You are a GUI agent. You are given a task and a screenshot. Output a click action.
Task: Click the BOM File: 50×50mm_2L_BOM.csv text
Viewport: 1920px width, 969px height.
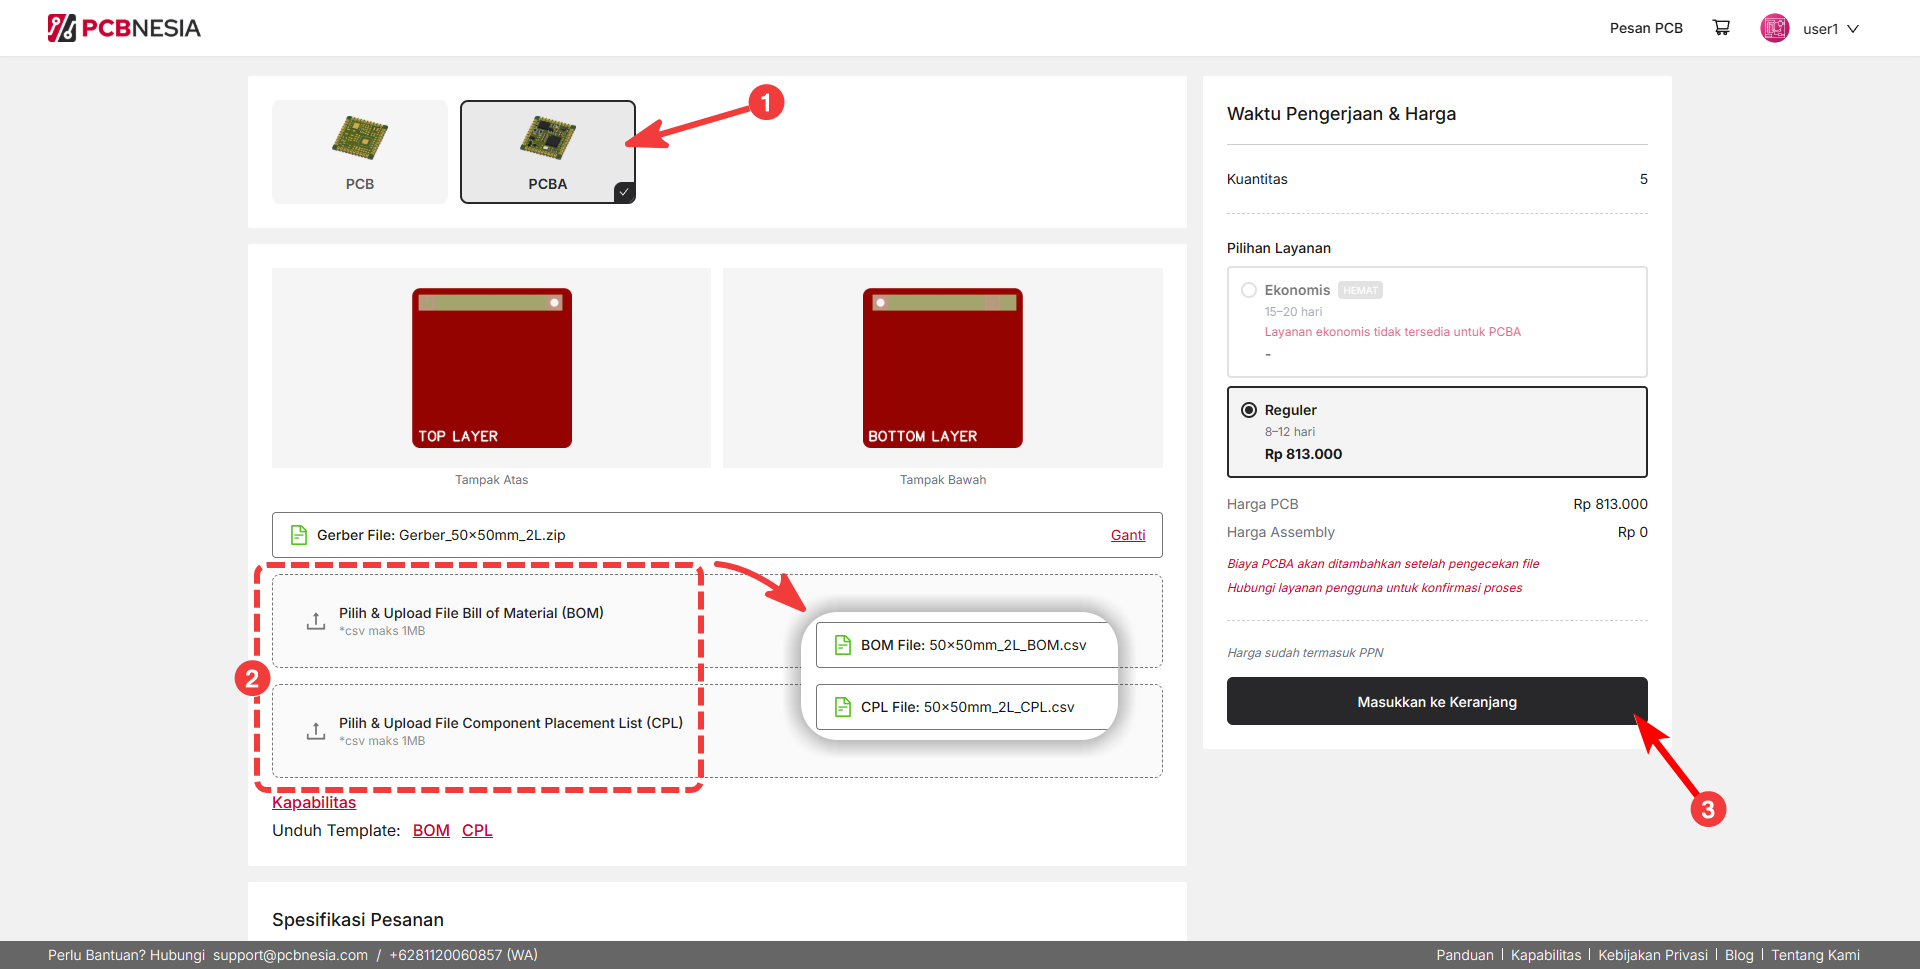[973, 645]
